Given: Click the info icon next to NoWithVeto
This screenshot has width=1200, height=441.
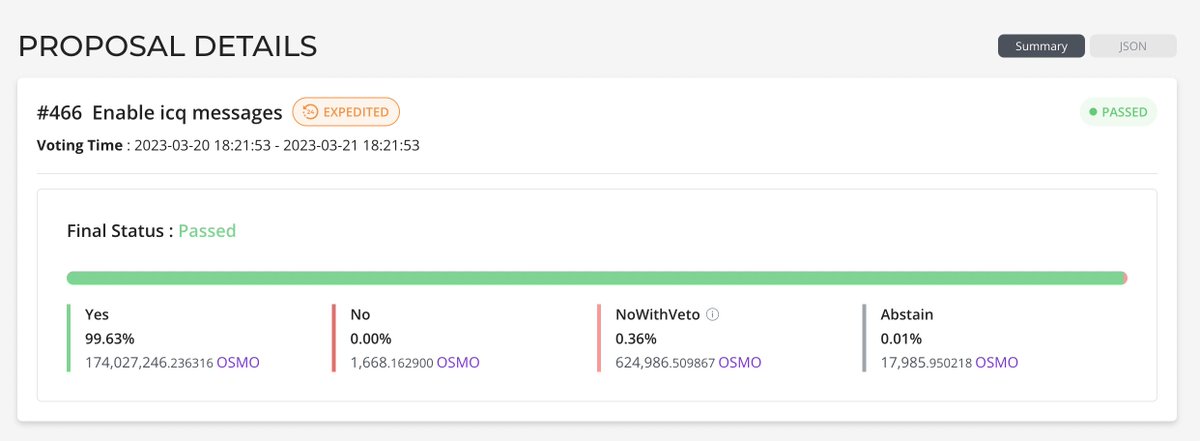Looking at the screenshot, I should coord(713,314).
